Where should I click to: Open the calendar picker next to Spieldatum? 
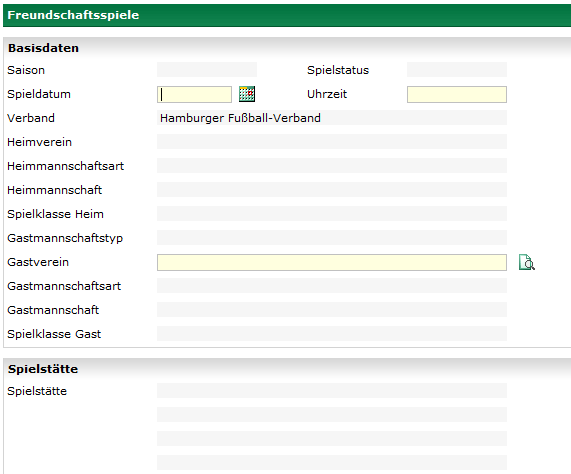point(247,94)
